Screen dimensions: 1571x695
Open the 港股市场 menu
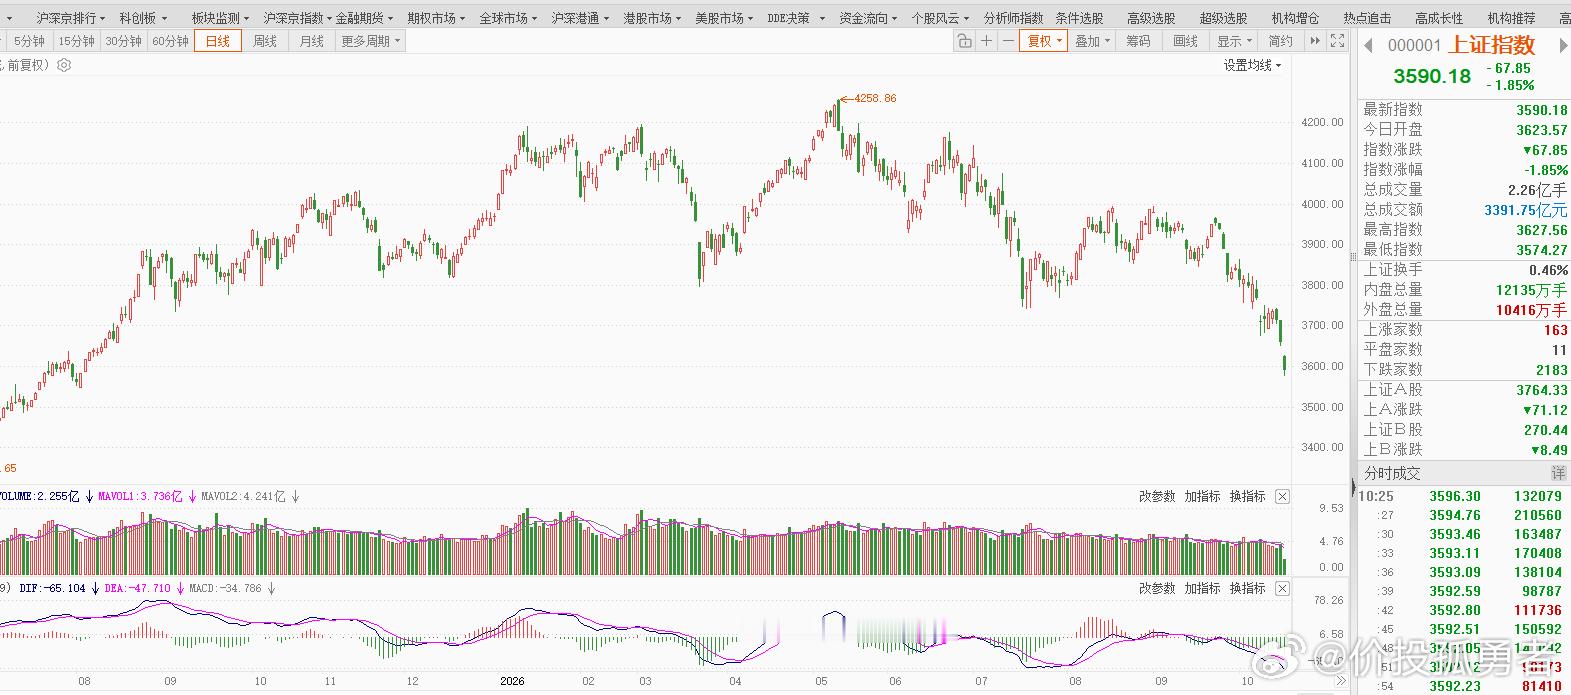click(x=652, y=18)
